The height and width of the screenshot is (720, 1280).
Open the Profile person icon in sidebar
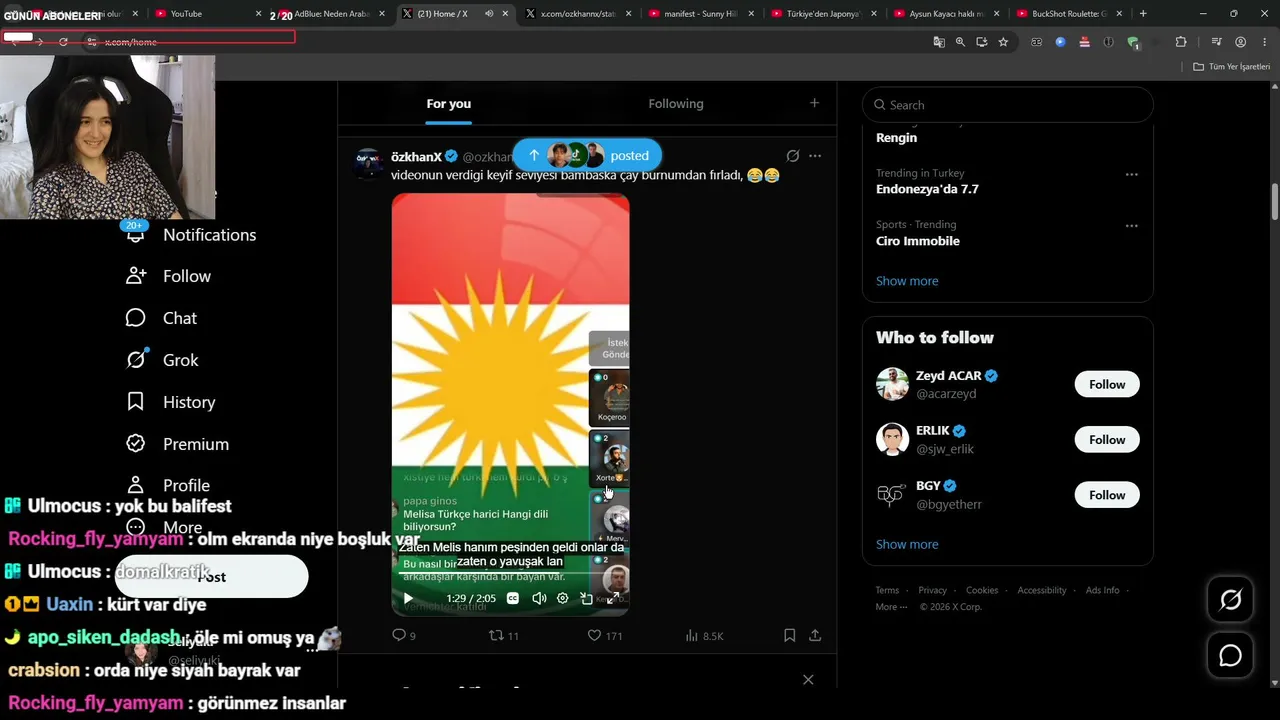[x=136, y=485]
